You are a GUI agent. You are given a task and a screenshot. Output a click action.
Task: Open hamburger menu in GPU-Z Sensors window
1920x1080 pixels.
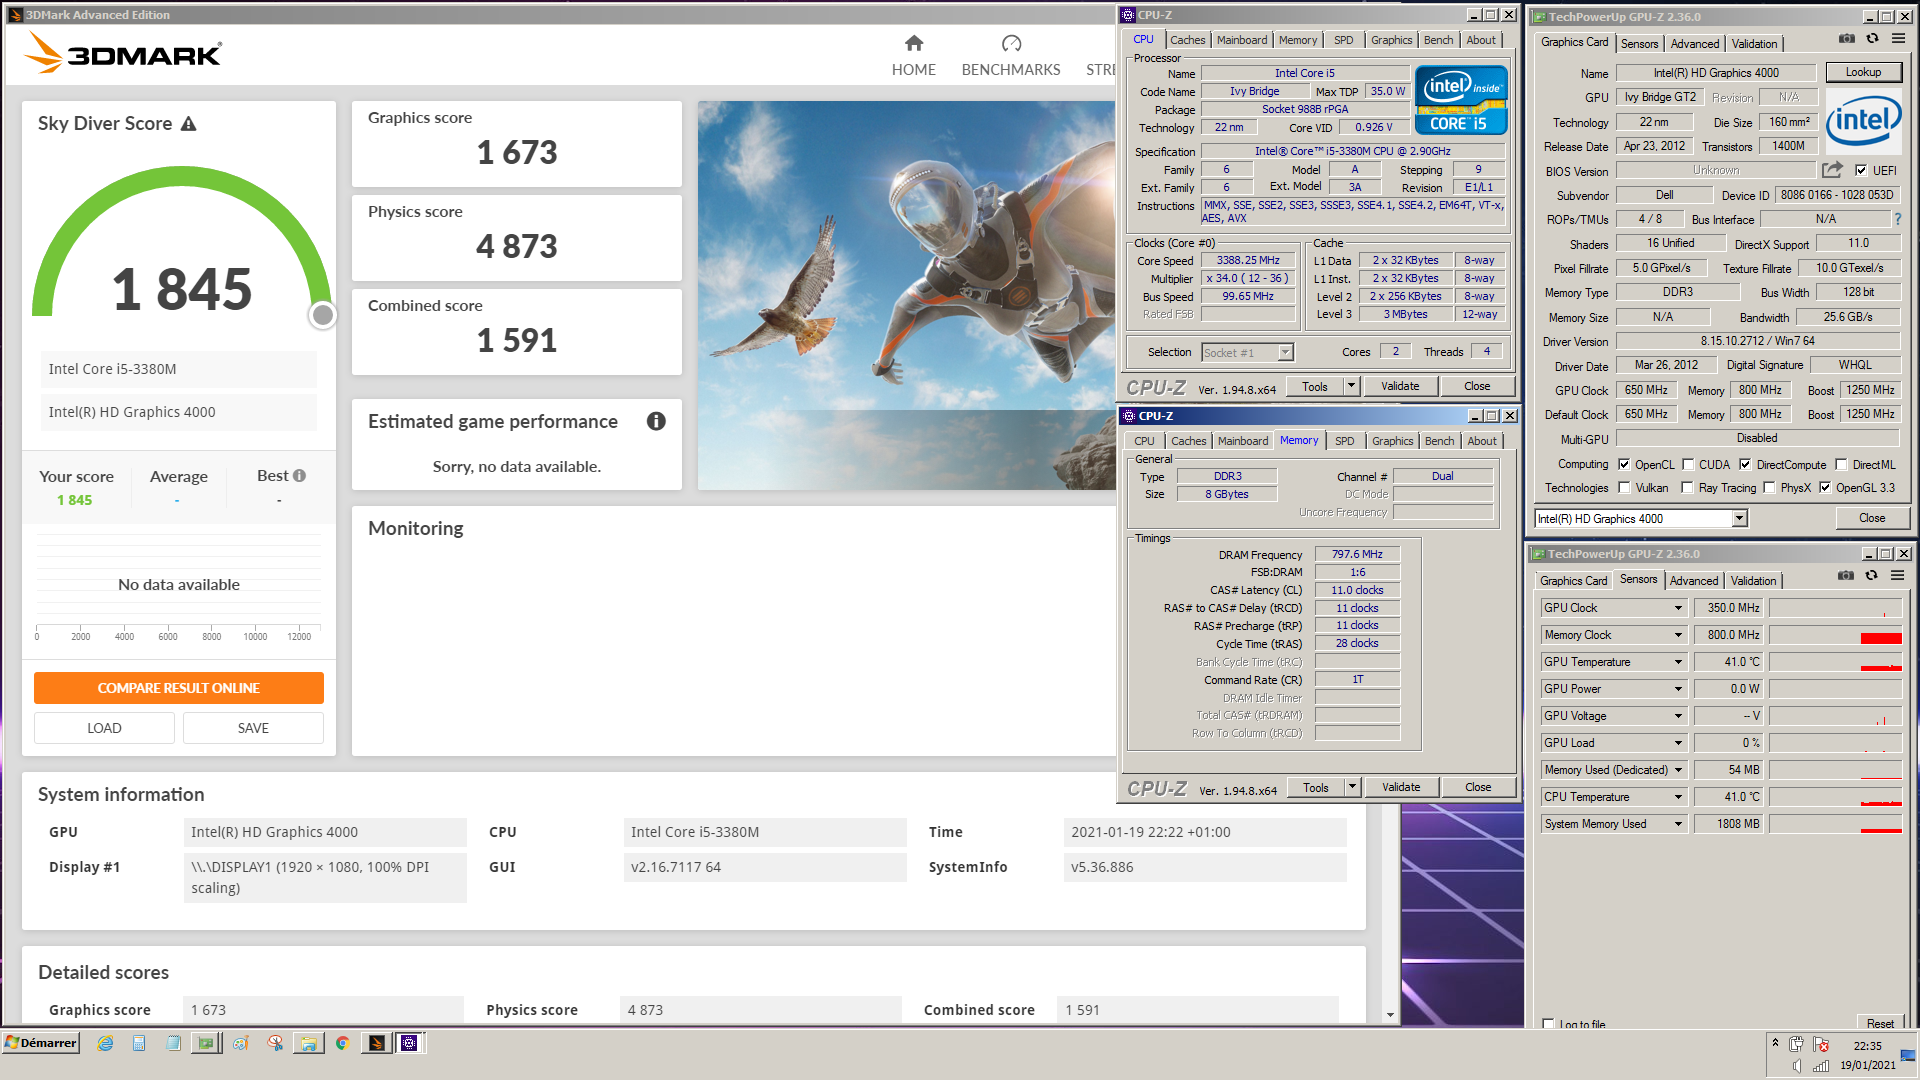1897,576
